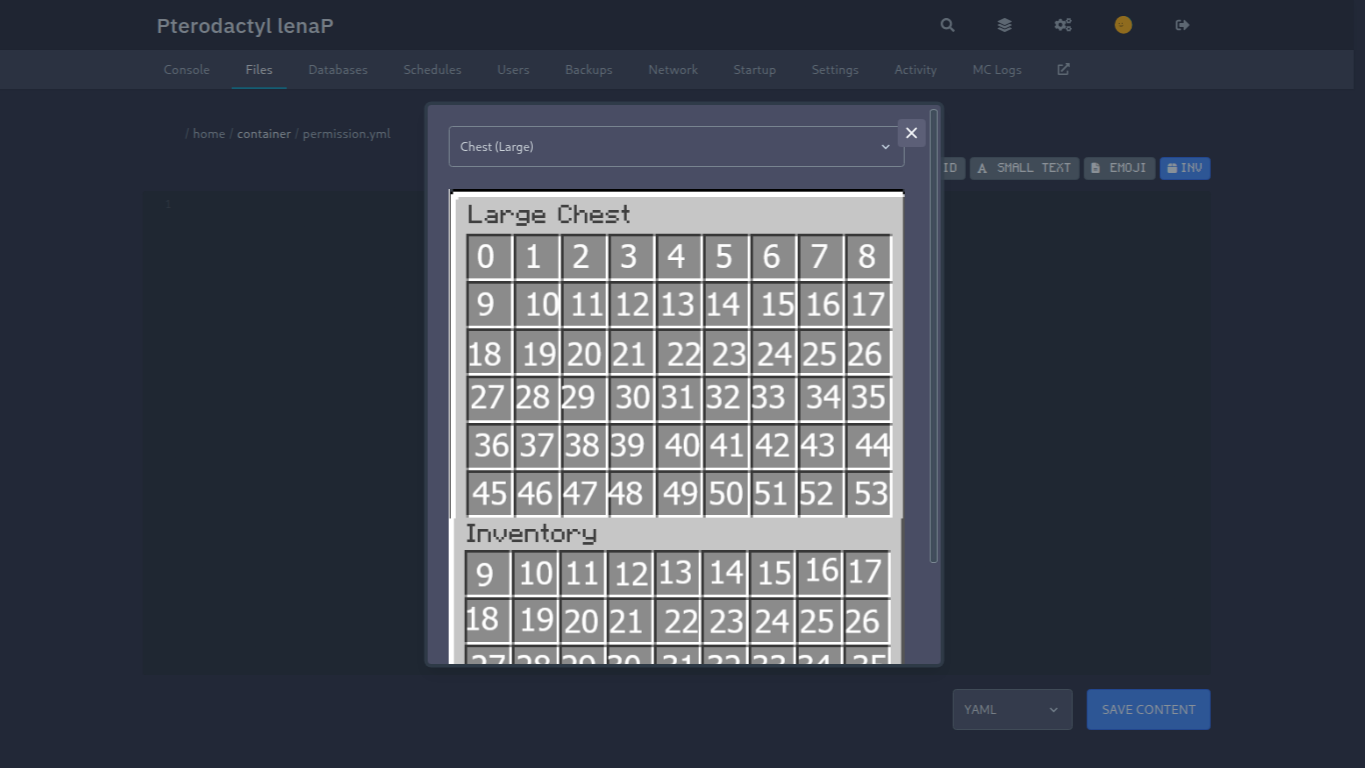Expand the Chest (Large) dropdown
1365x768 pixels.
pyautogui.click(x=676, y=147)
